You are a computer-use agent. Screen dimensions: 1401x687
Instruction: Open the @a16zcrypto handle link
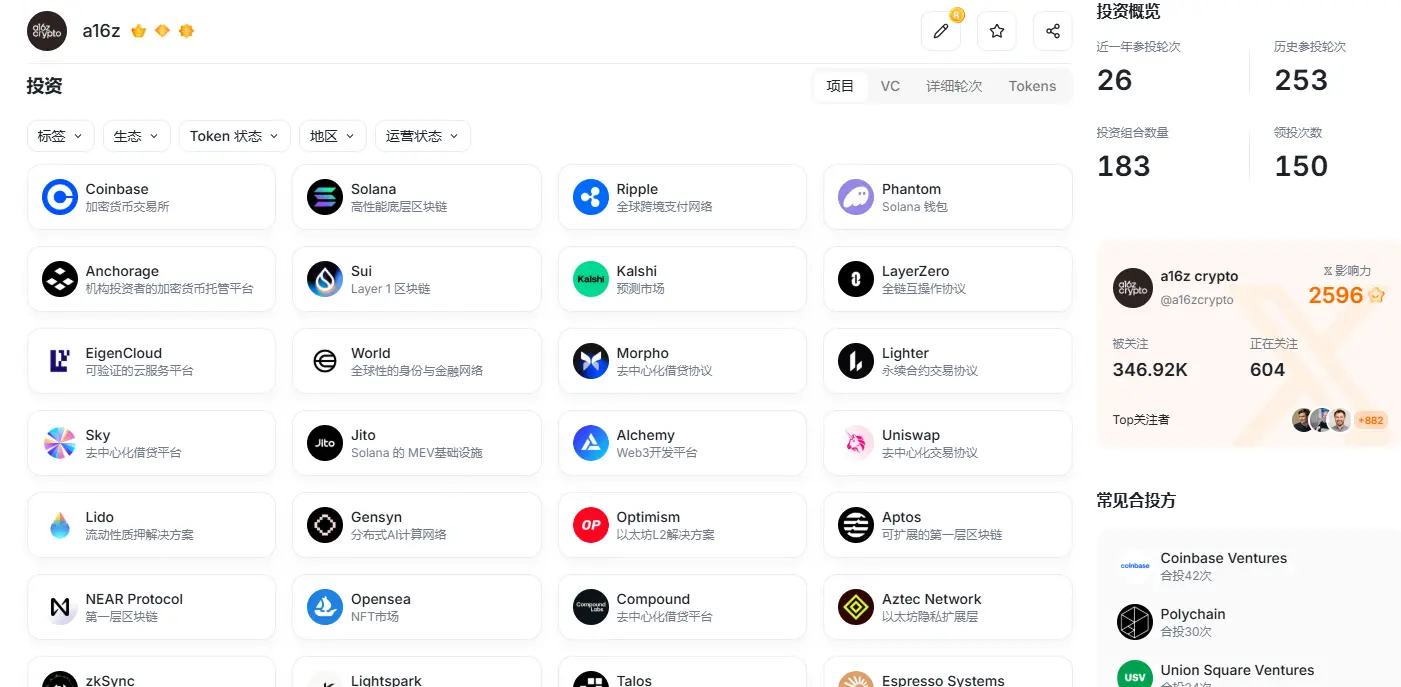pos(1197,299)
